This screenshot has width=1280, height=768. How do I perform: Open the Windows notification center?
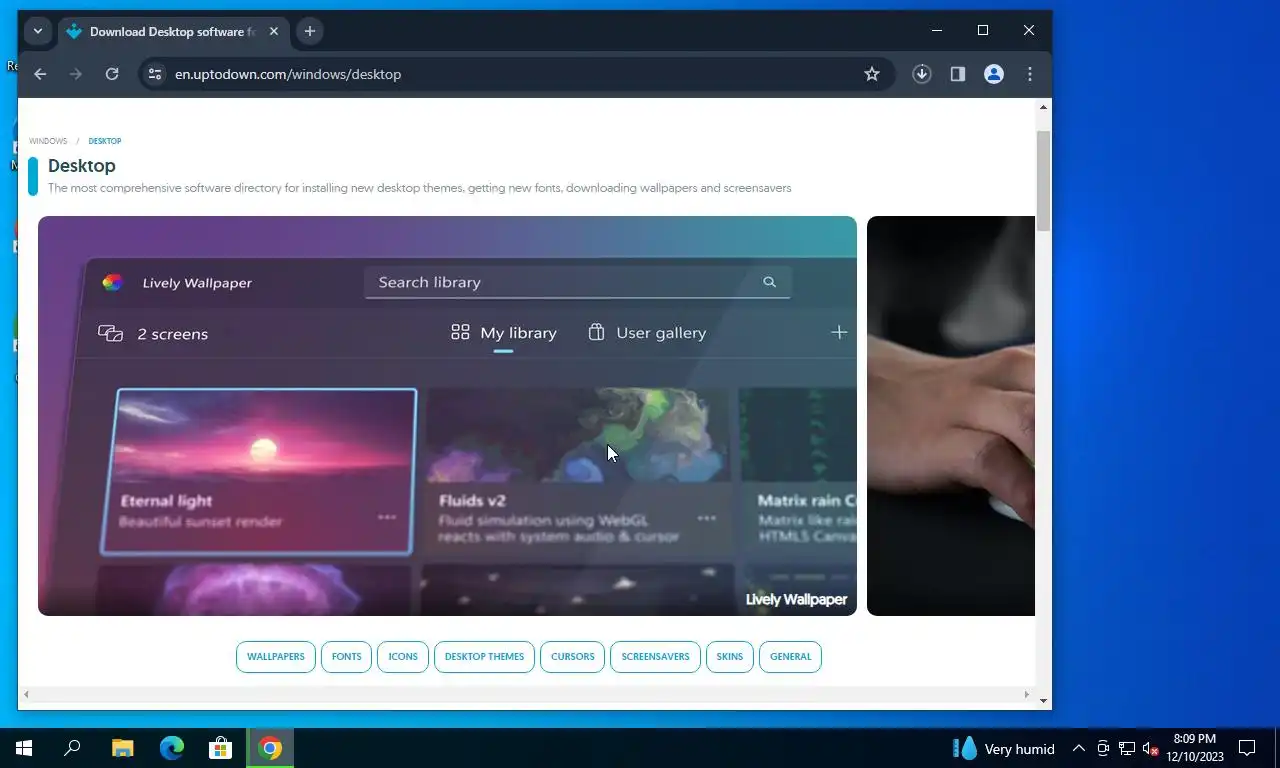[x=1247, y=748]
